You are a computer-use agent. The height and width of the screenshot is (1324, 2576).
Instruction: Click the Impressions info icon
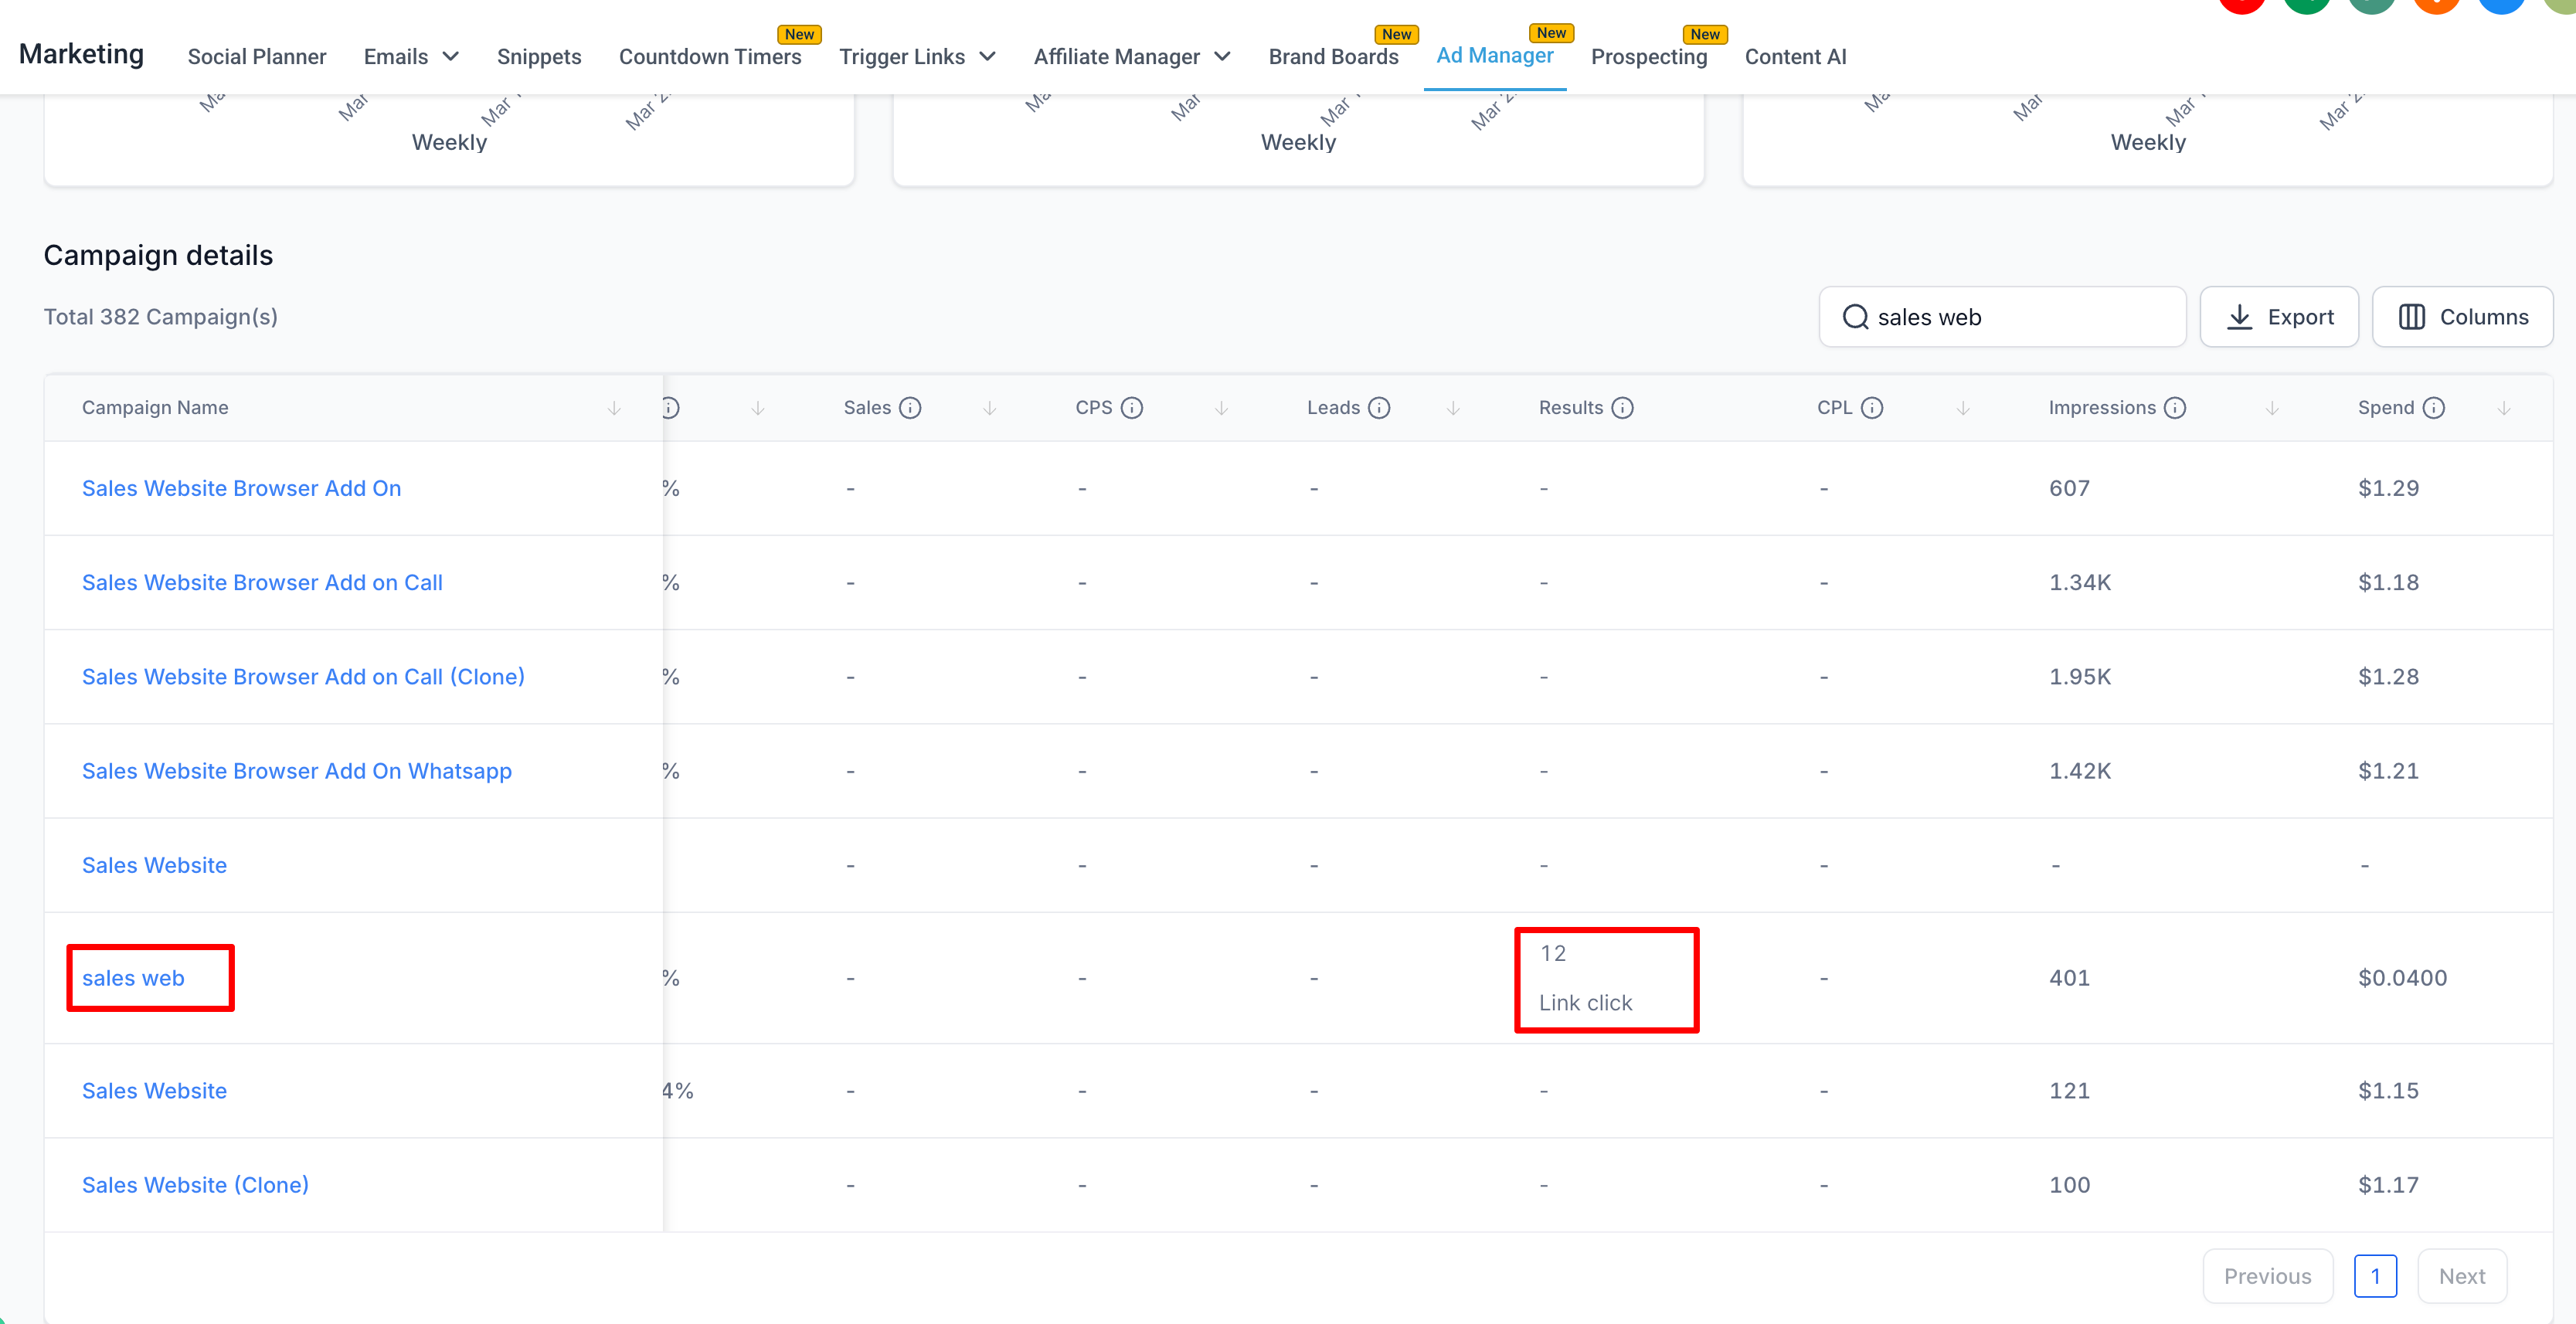point(2175,408)
